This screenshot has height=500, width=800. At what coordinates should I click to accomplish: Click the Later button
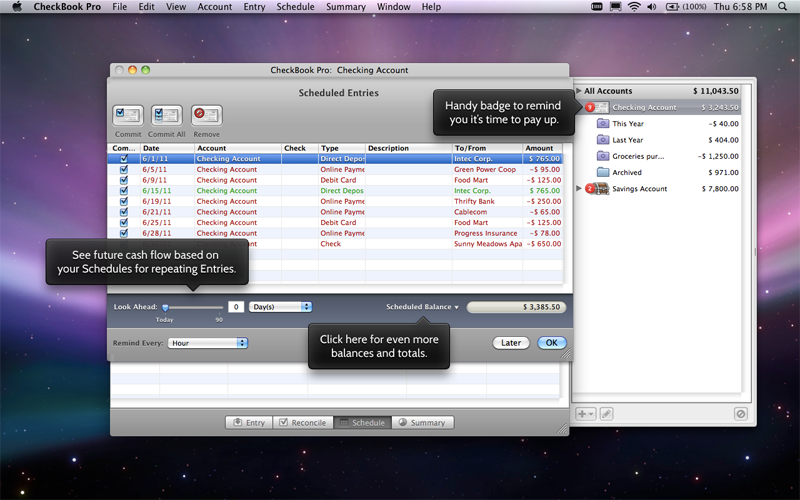pyautogui.click(x=511, y=343)
